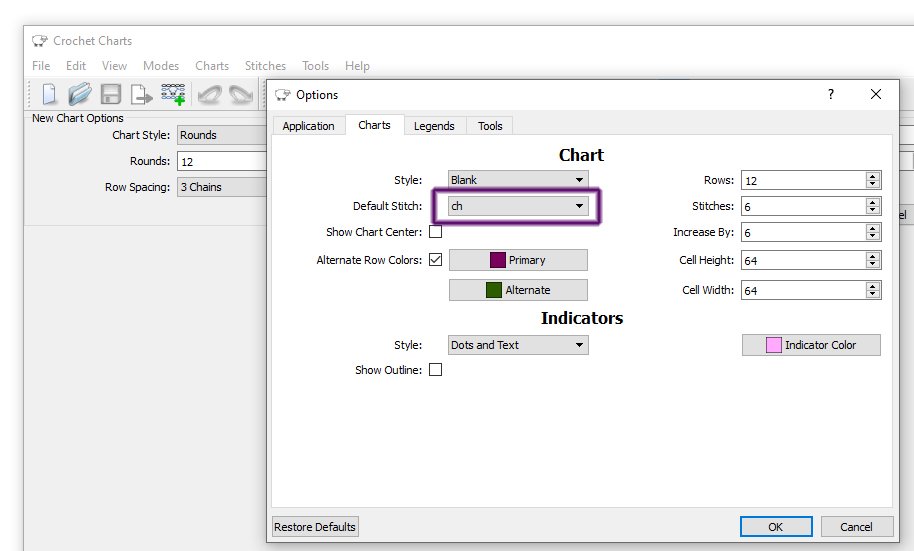Click the New document toolbar icon

[x=49, y=94]
